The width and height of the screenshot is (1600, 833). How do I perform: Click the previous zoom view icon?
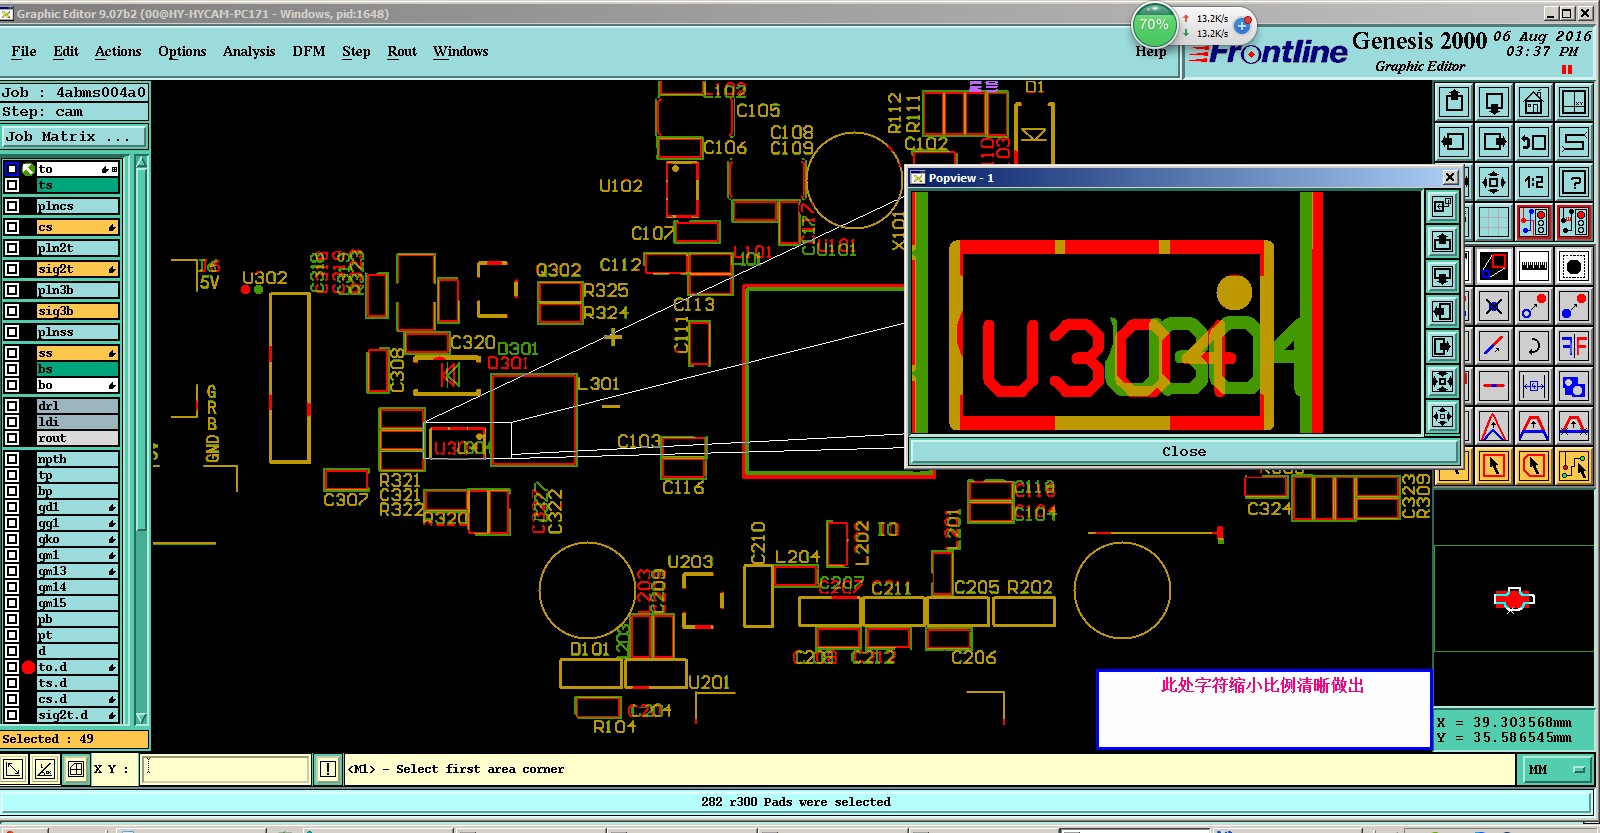(1534, 142)
